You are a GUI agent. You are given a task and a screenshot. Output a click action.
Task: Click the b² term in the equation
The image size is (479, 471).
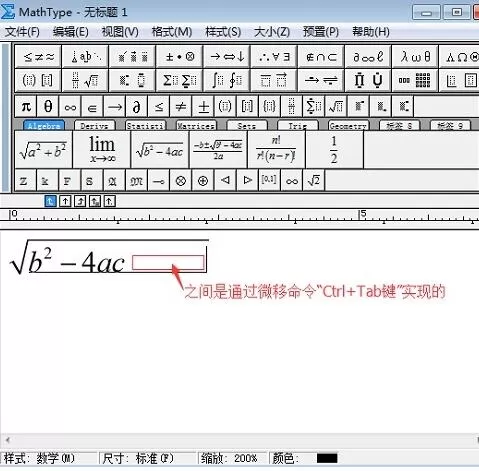pyautogui.click(x=40, y=261)
